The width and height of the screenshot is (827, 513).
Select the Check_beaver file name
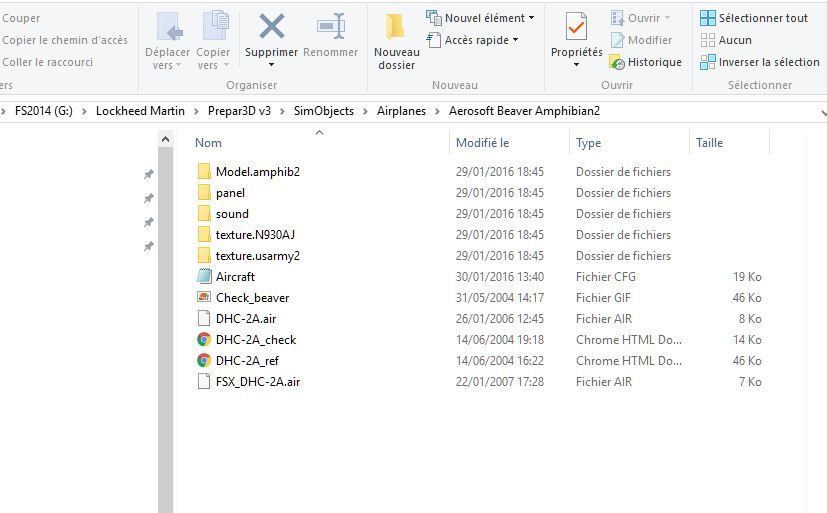coord(253,297)
